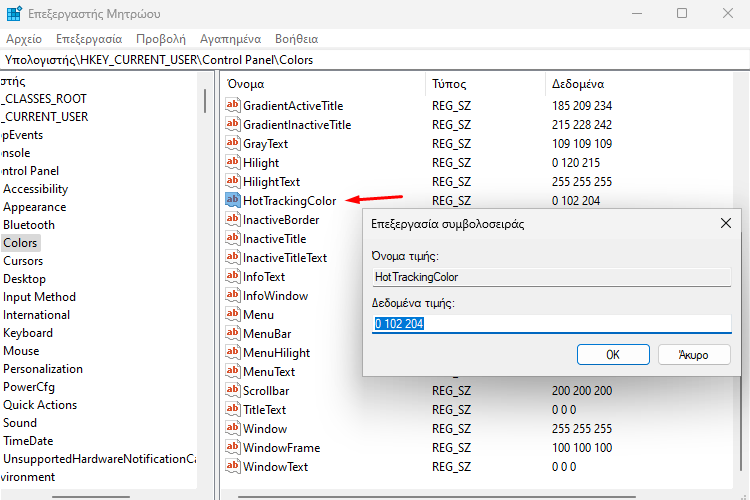Click the TitleText string value icon

(232, 409)
